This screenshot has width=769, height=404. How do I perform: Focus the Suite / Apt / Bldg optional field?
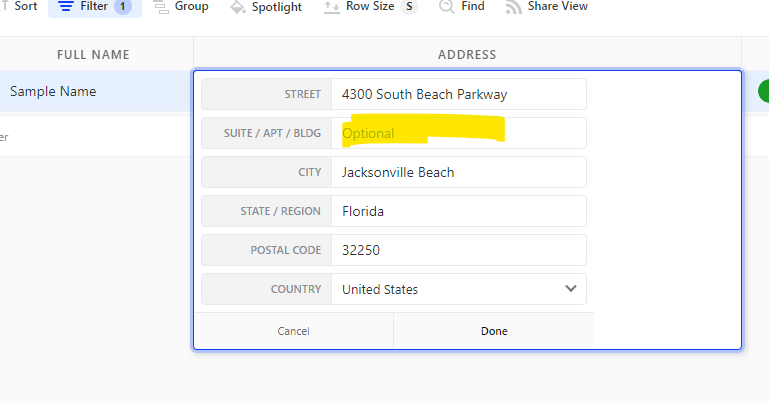click(x=458, y=133)
